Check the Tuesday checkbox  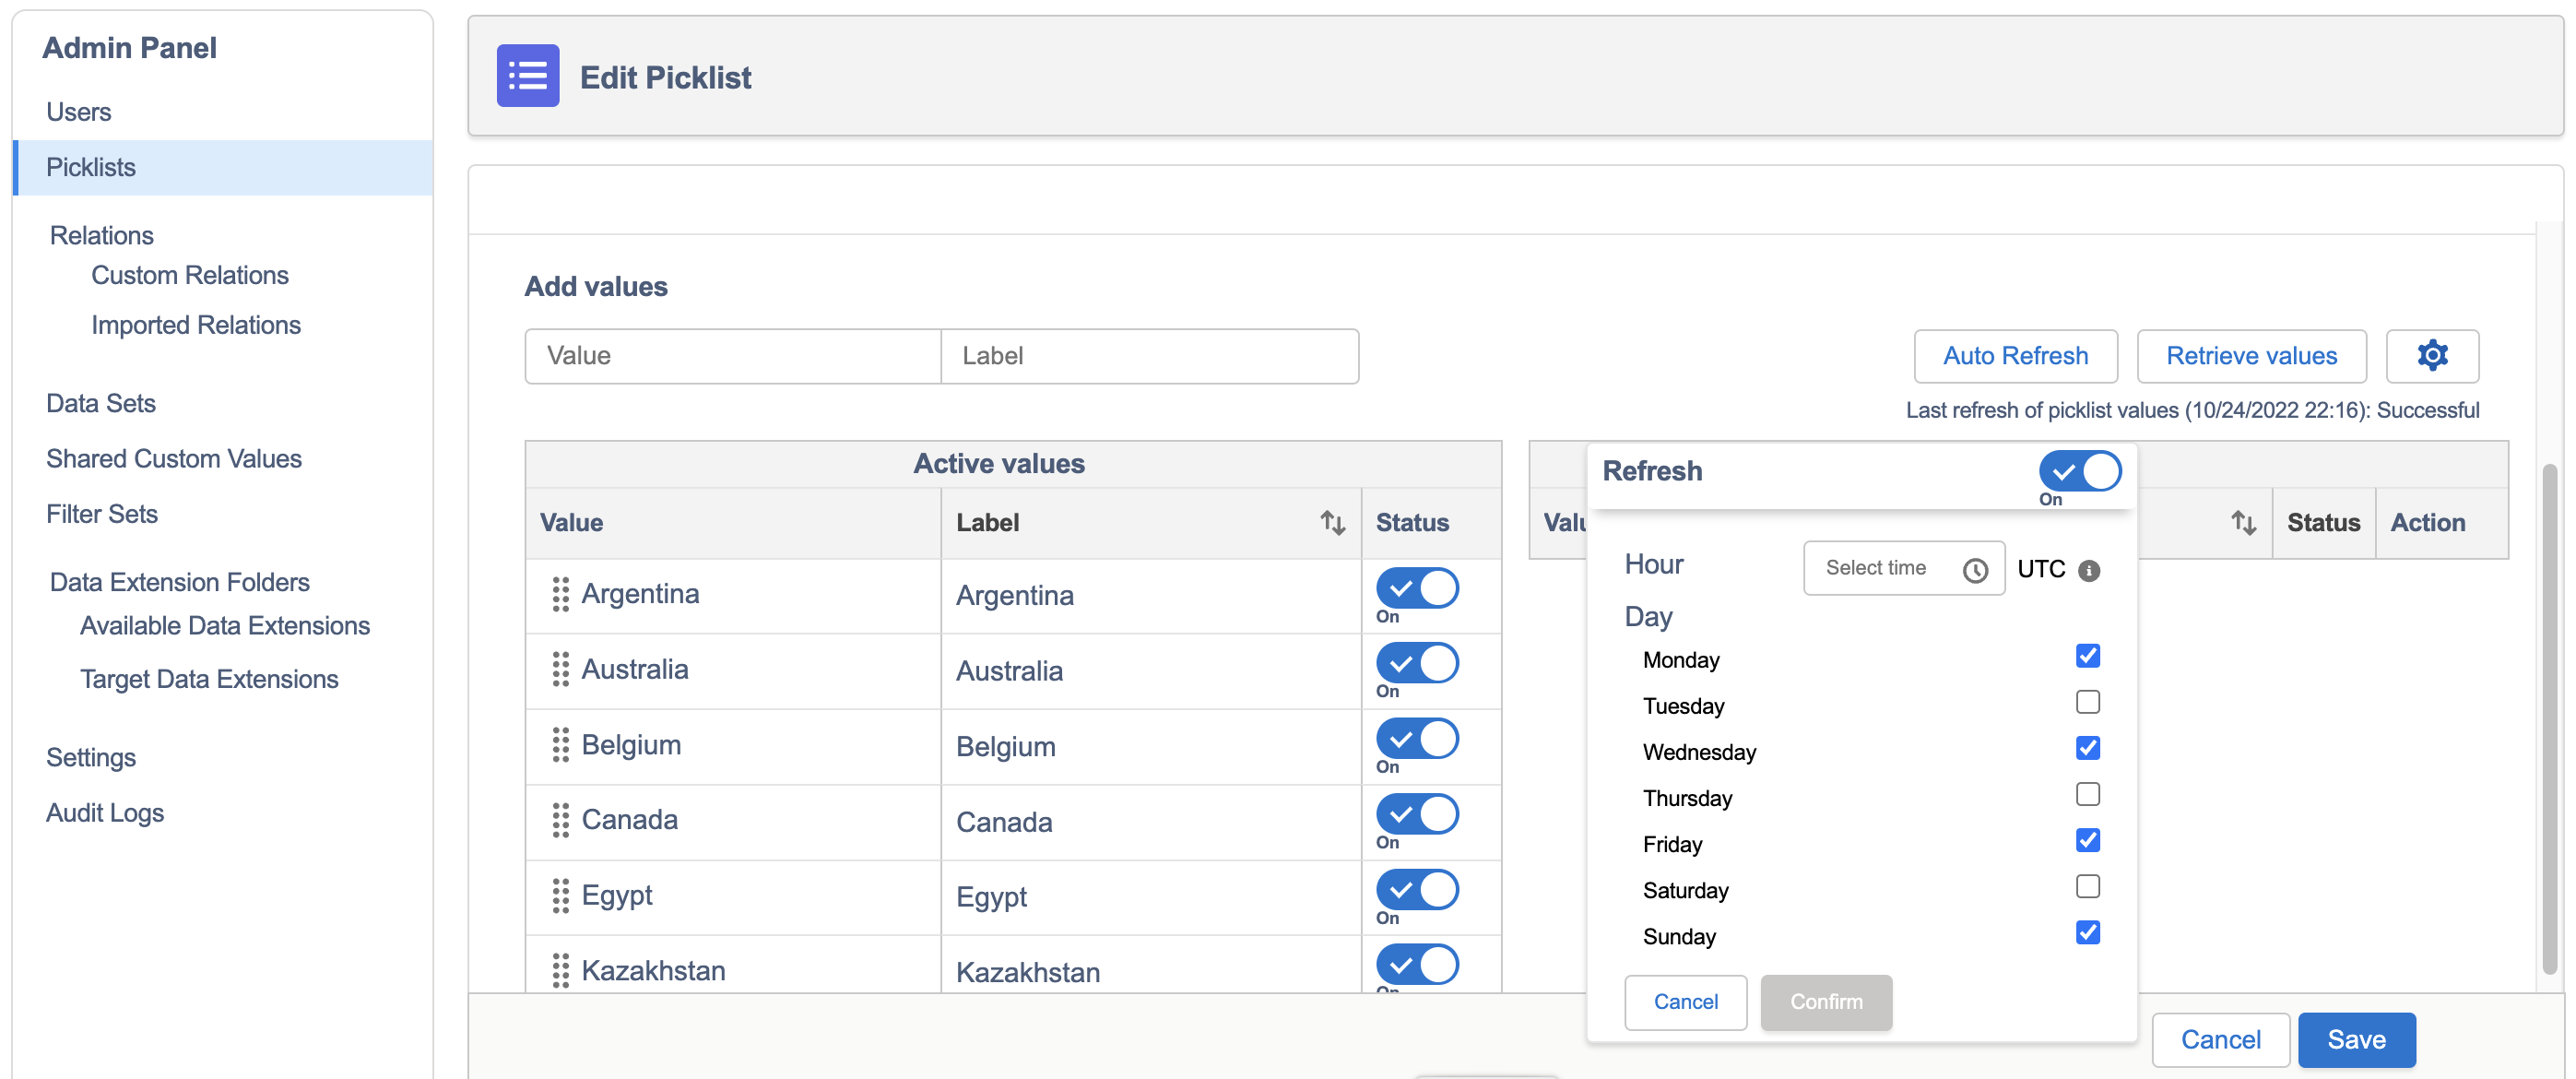(x=2087, y=702)
